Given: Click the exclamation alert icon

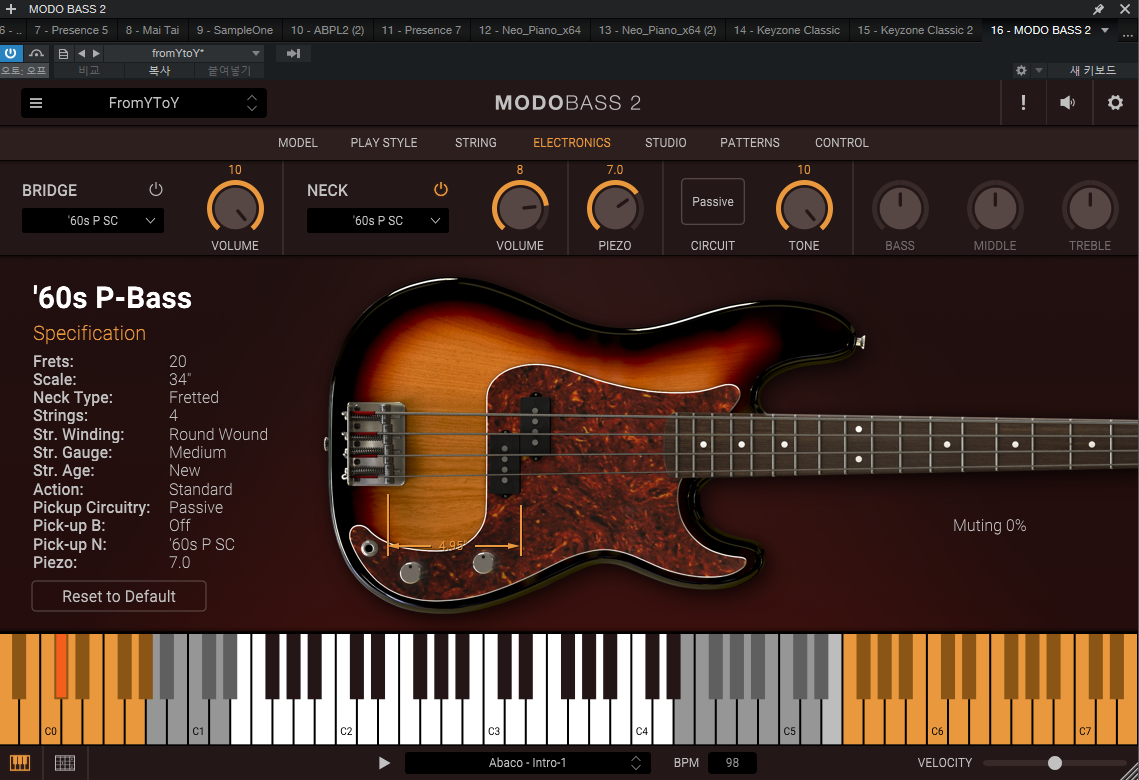Looking at the screenshot, I should click(x=1024, y=102).
